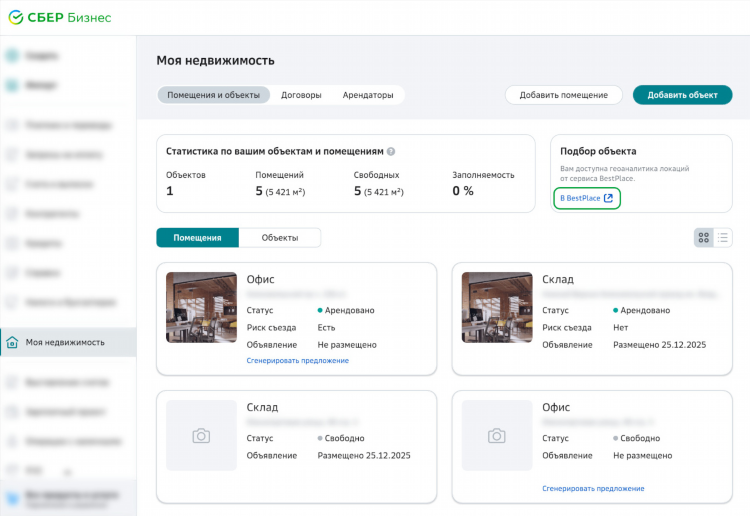The width and height of the screenshot is (750, 516).
Task: Follow the В BestPlace link
Action: point(587,198)
